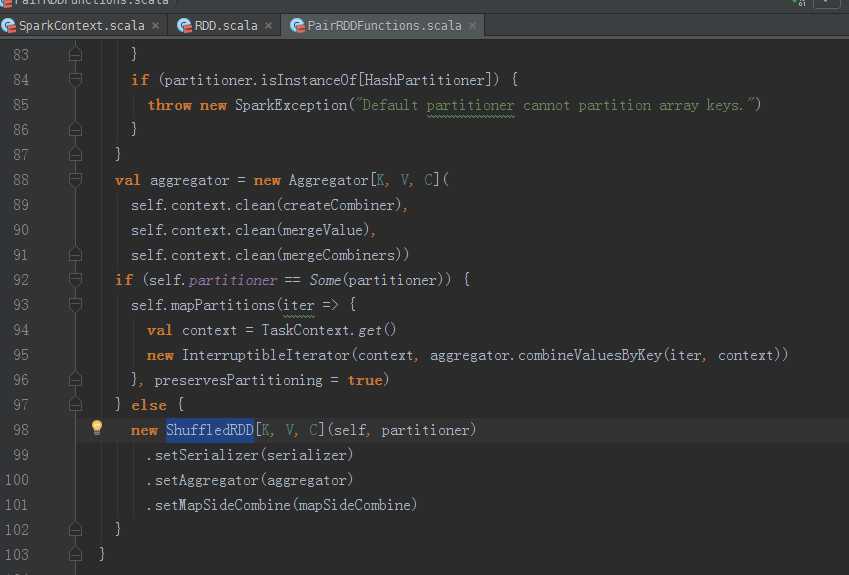Click the Scala file icon on SparkContext.scala tab

coord(9,25)
